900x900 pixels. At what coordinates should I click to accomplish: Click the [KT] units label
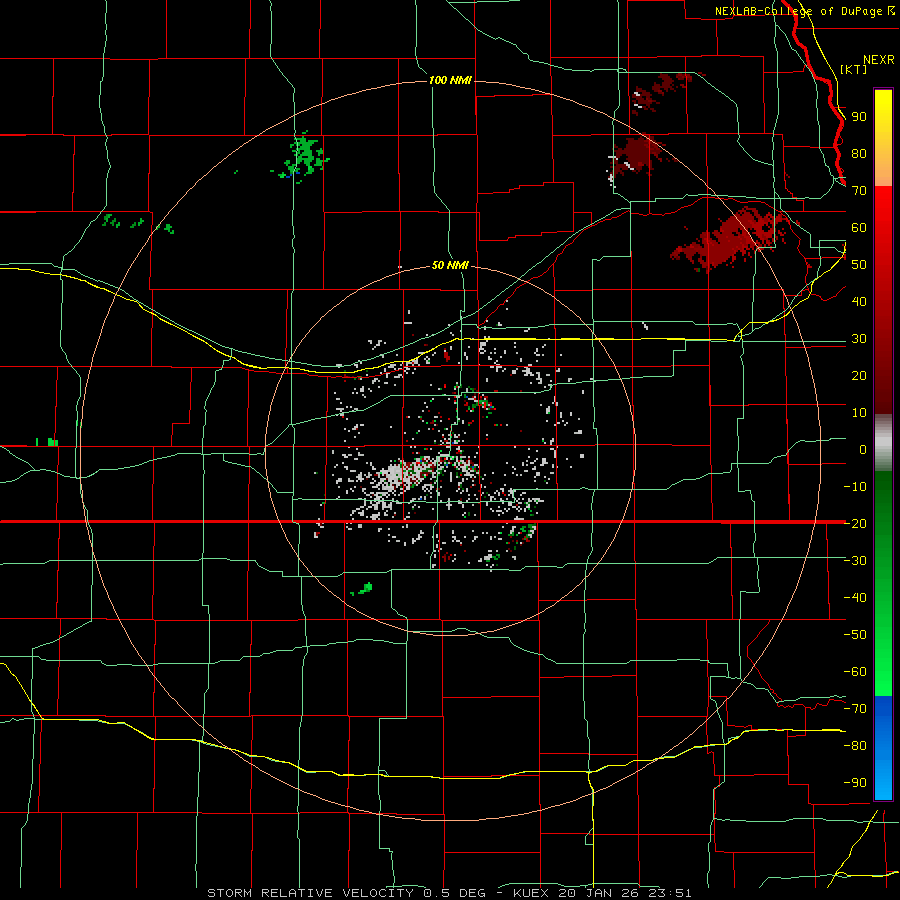(x=853, y=69)
